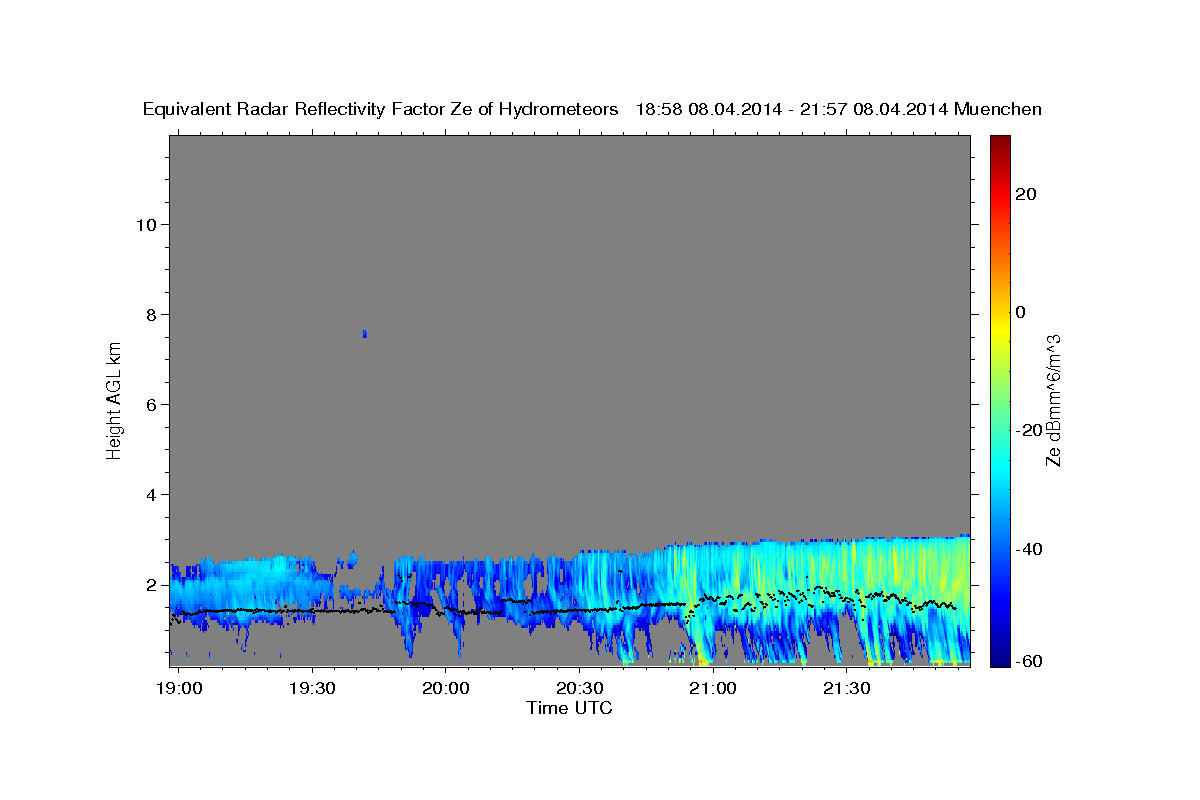Click the date range '18:58 08.04.2014 - 21:57 08.04.2014'

791,109
